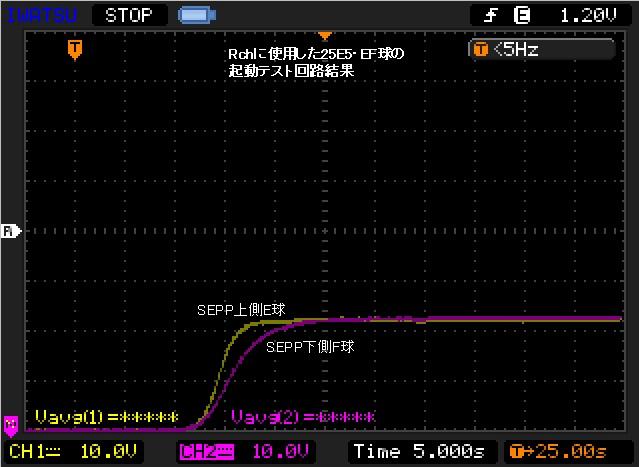Click the A trigger level marker on left edge

tap(11, 231)
